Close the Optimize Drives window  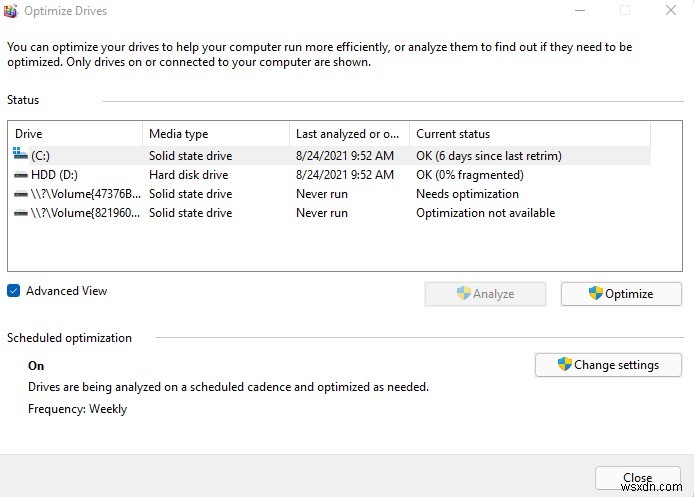tap(637, 478)
